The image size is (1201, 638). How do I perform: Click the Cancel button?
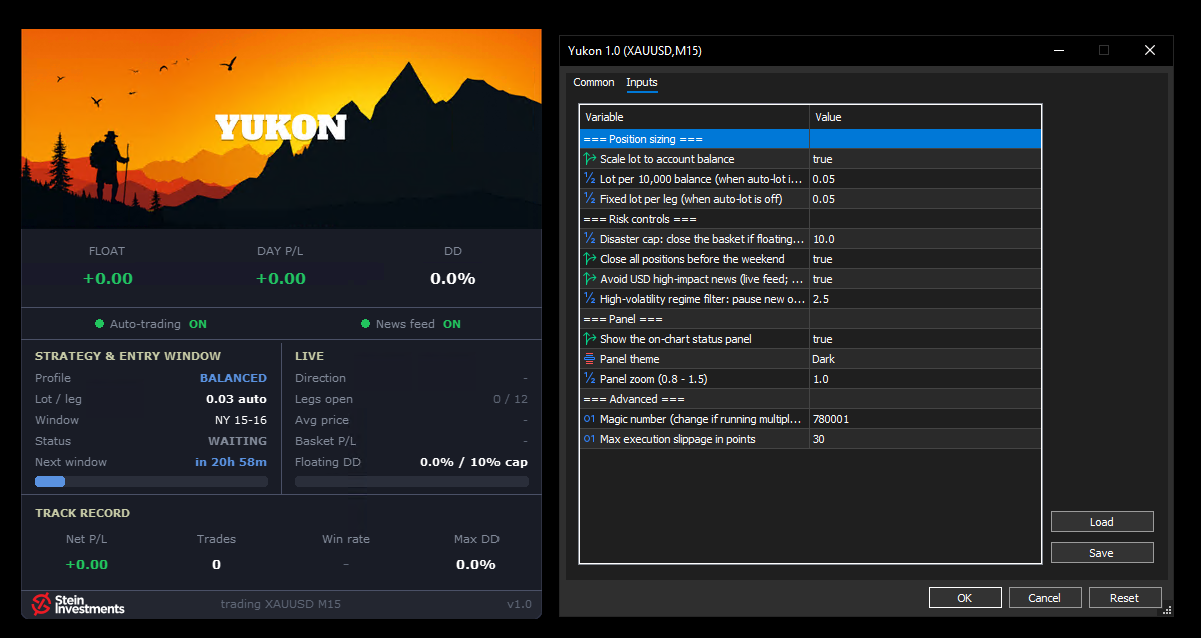[1044, 598]
